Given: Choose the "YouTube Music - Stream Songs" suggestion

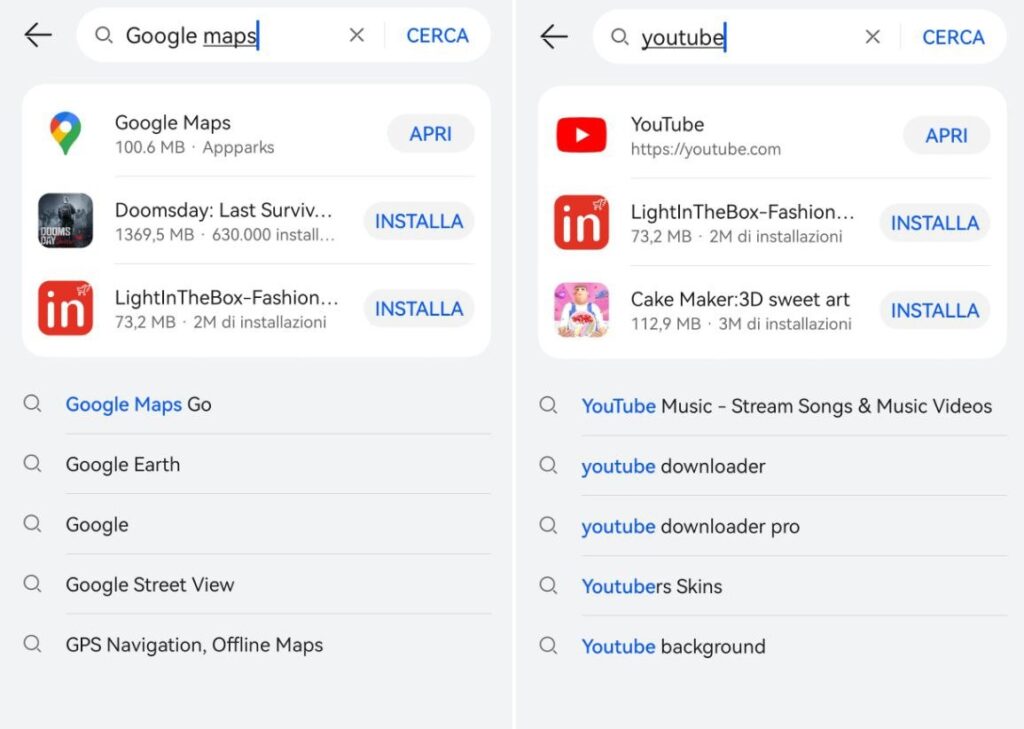Looking at the screenshot, I should coord(786,406).
